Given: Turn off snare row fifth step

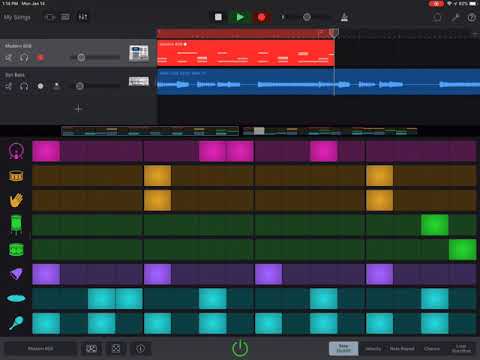Looking at the screenshot, I should pyautogui.click(x=157, y=176).
